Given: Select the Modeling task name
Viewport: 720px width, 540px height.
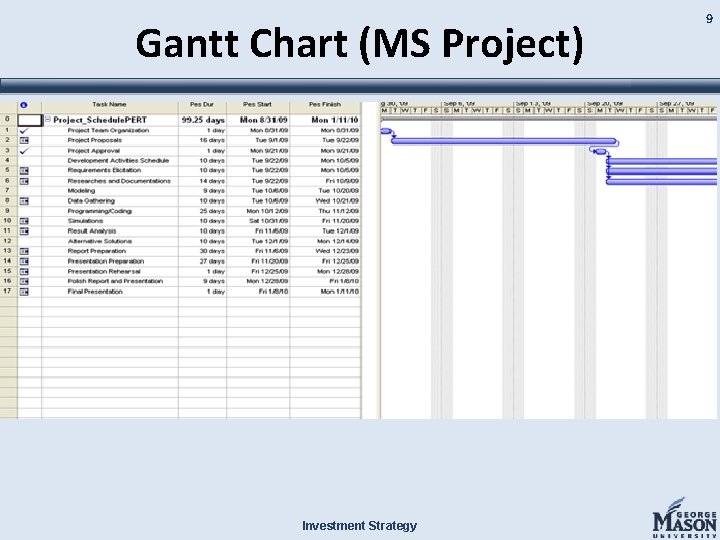Looking at the screenshot, I should pyautogui.click(x=81, y=191).
